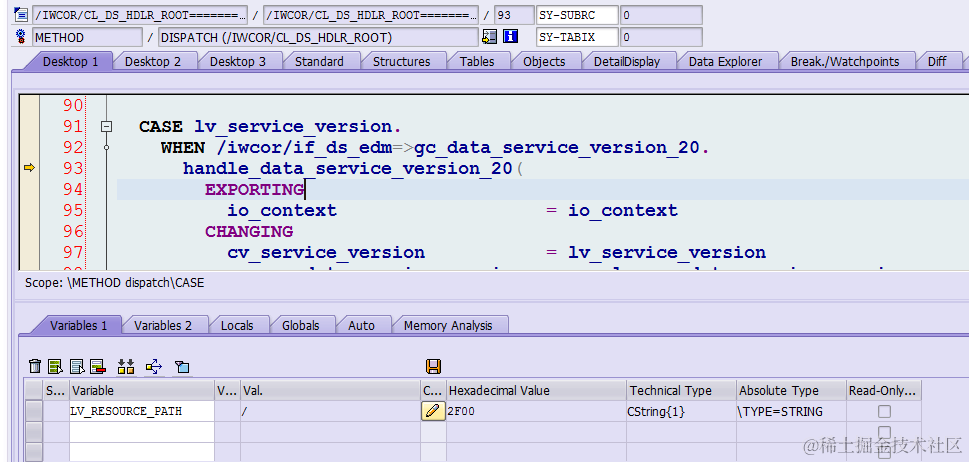Select the row selector for LV_RESOURCE_PATH

[34, 411]
